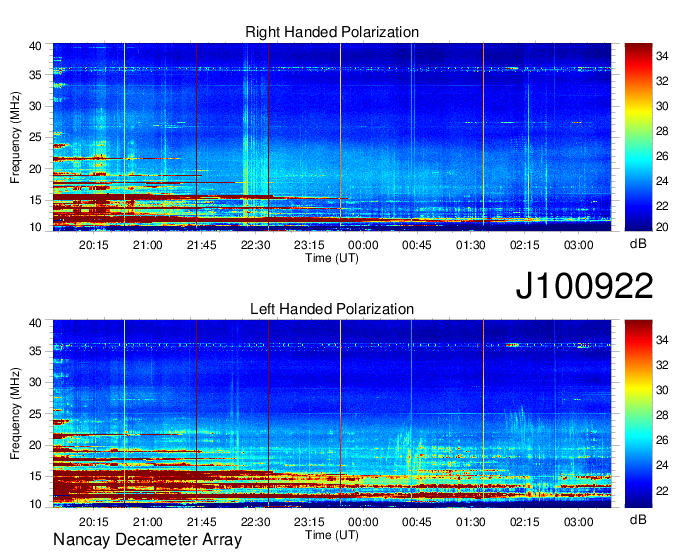680x552 pixels.
Task: Click the 03:00 time tick on left-handed plot
Action: pos(579,522)
